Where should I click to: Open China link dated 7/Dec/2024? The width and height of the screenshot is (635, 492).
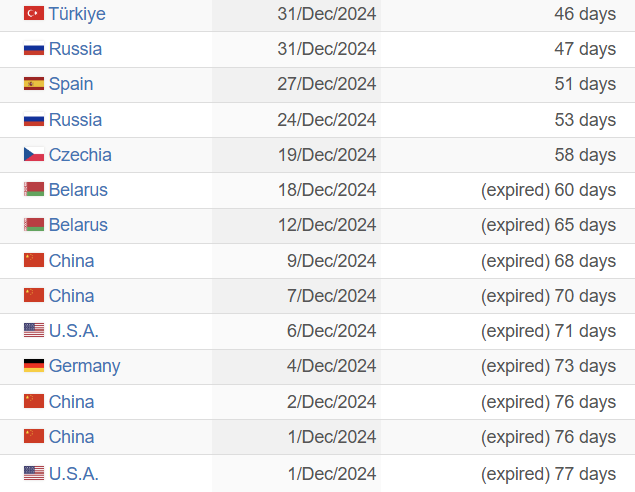[71, 296]
